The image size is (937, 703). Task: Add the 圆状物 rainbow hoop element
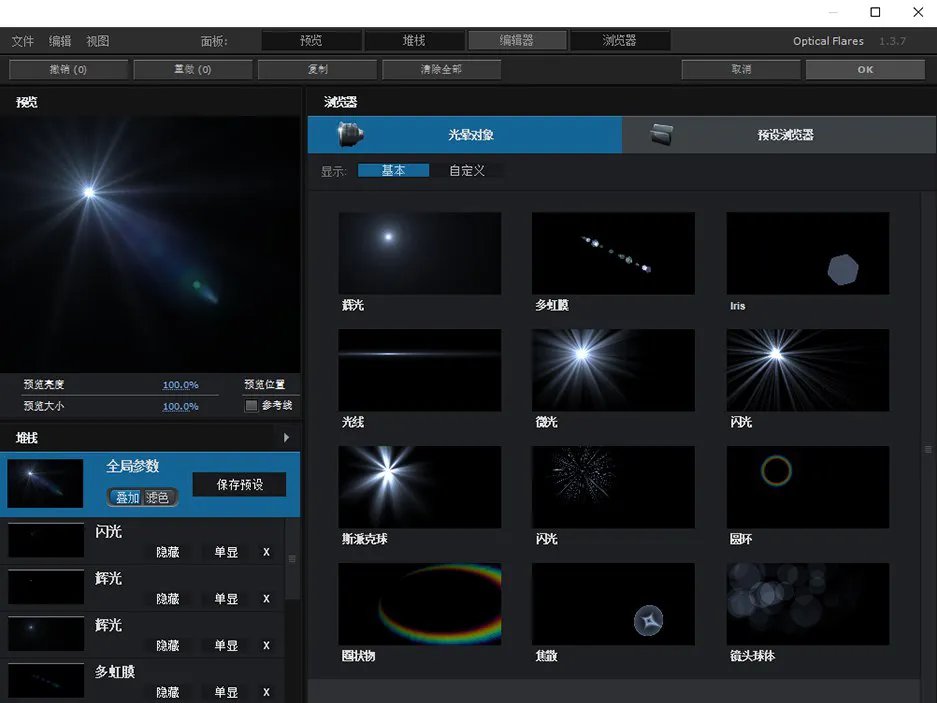[419, 604]
